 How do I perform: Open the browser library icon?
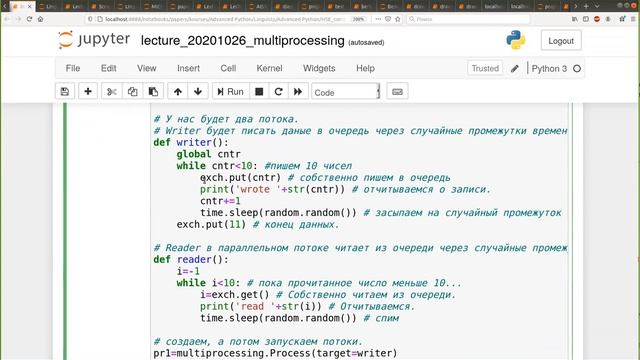click(x=575, y=19)
